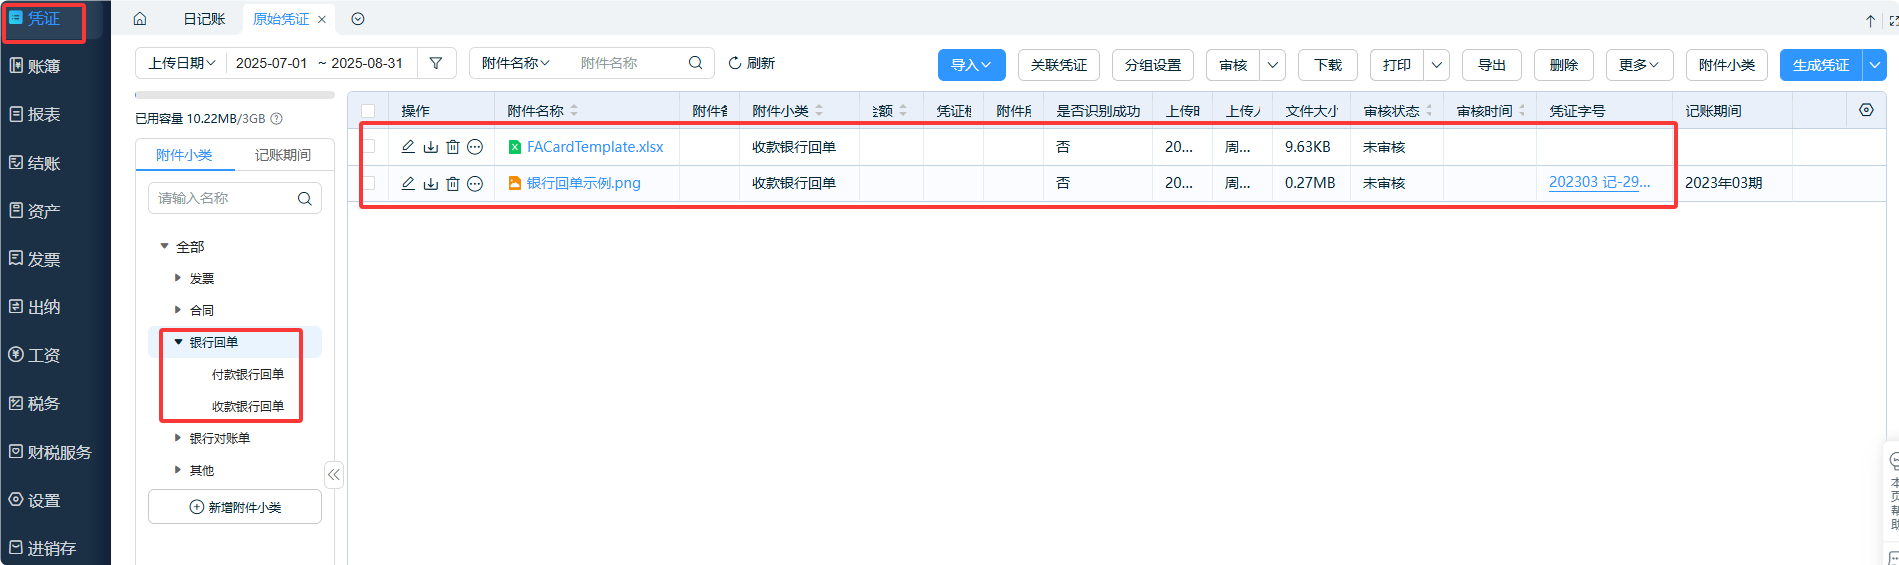
Task: Click trash delete icon for FACardTemplate.xlsx row
Action: (x=453, y=147)
